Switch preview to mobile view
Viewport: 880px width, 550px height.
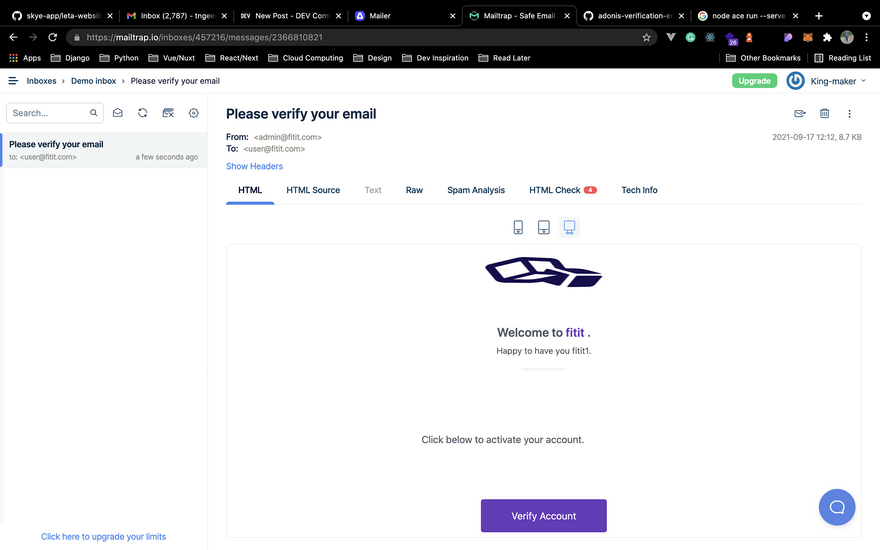(518, 227)
